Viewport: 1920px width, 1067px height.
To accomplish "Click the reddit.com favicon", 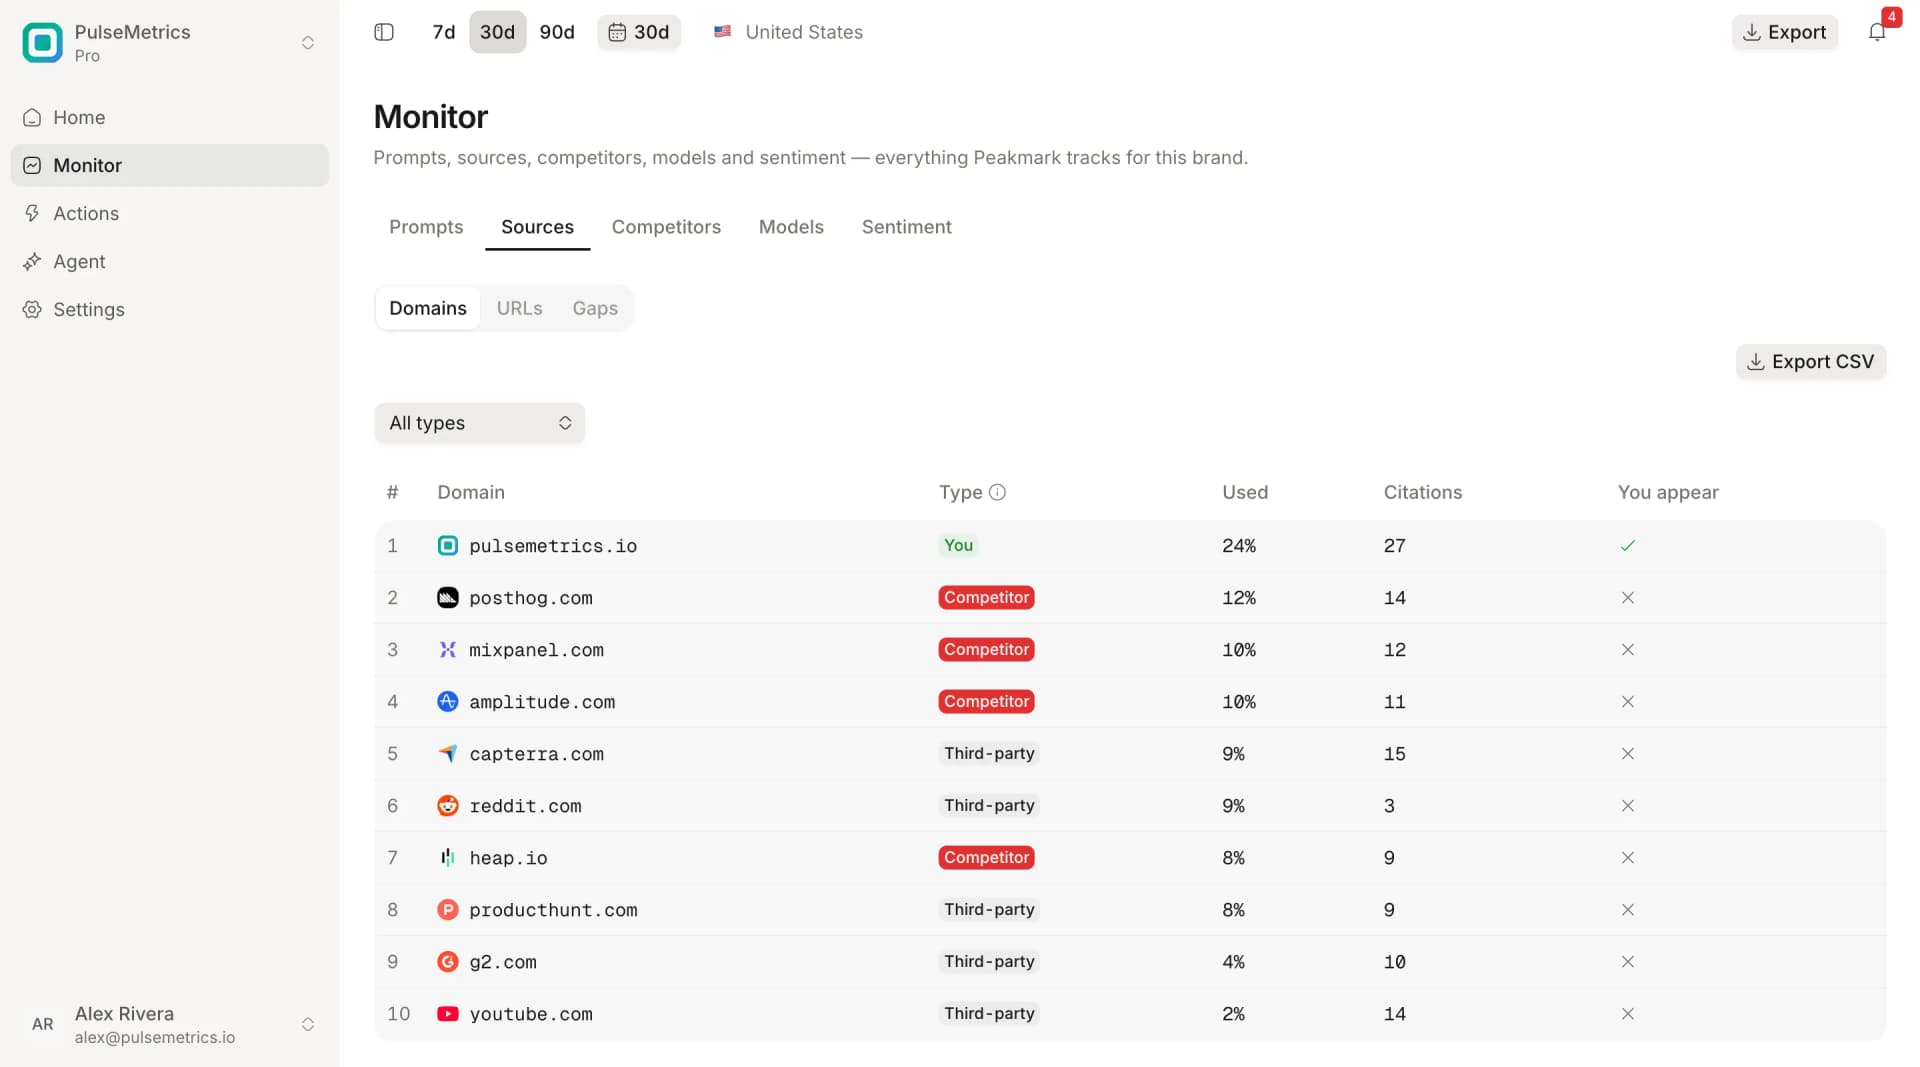I will click(x=448, y=806).
